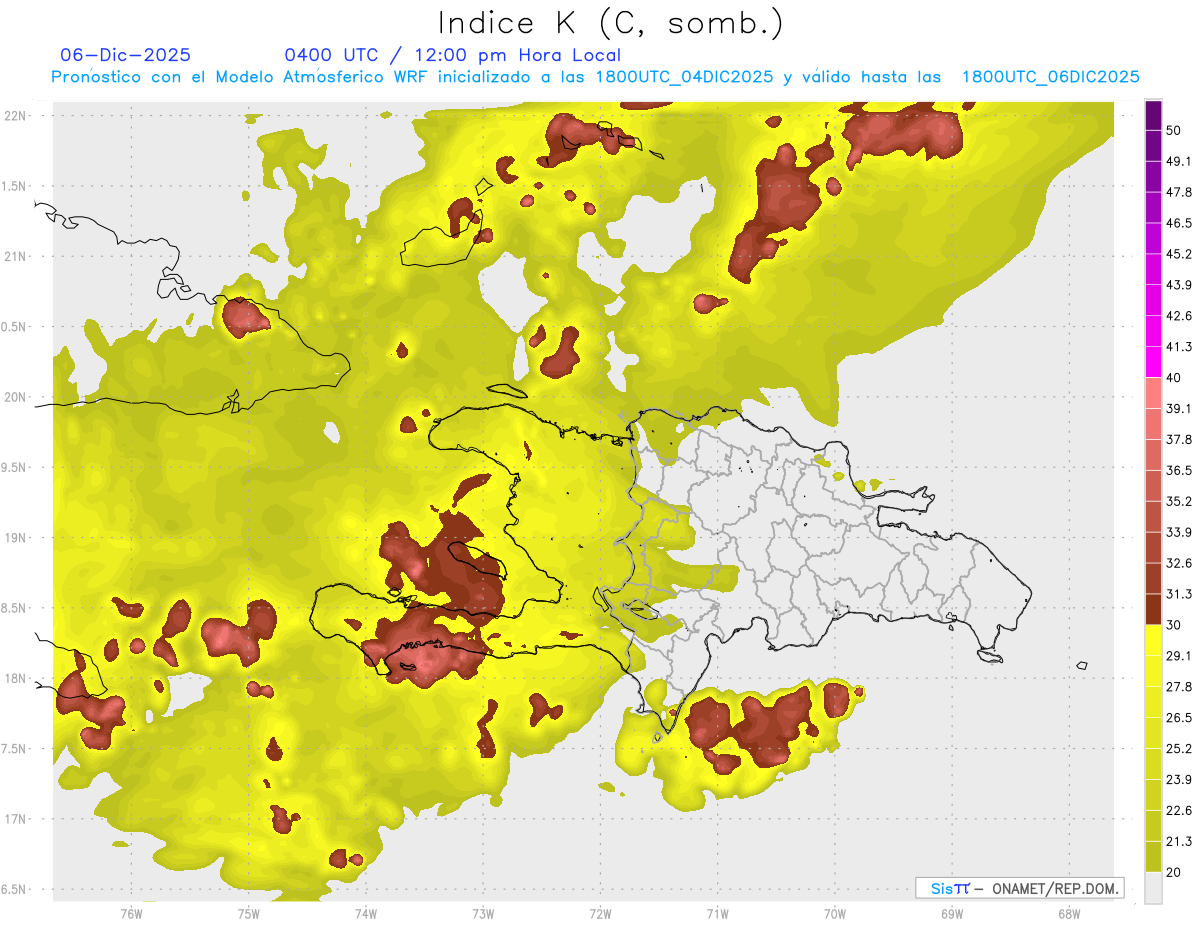Click the colorbar value '29.1'

tap(1179, 656)
